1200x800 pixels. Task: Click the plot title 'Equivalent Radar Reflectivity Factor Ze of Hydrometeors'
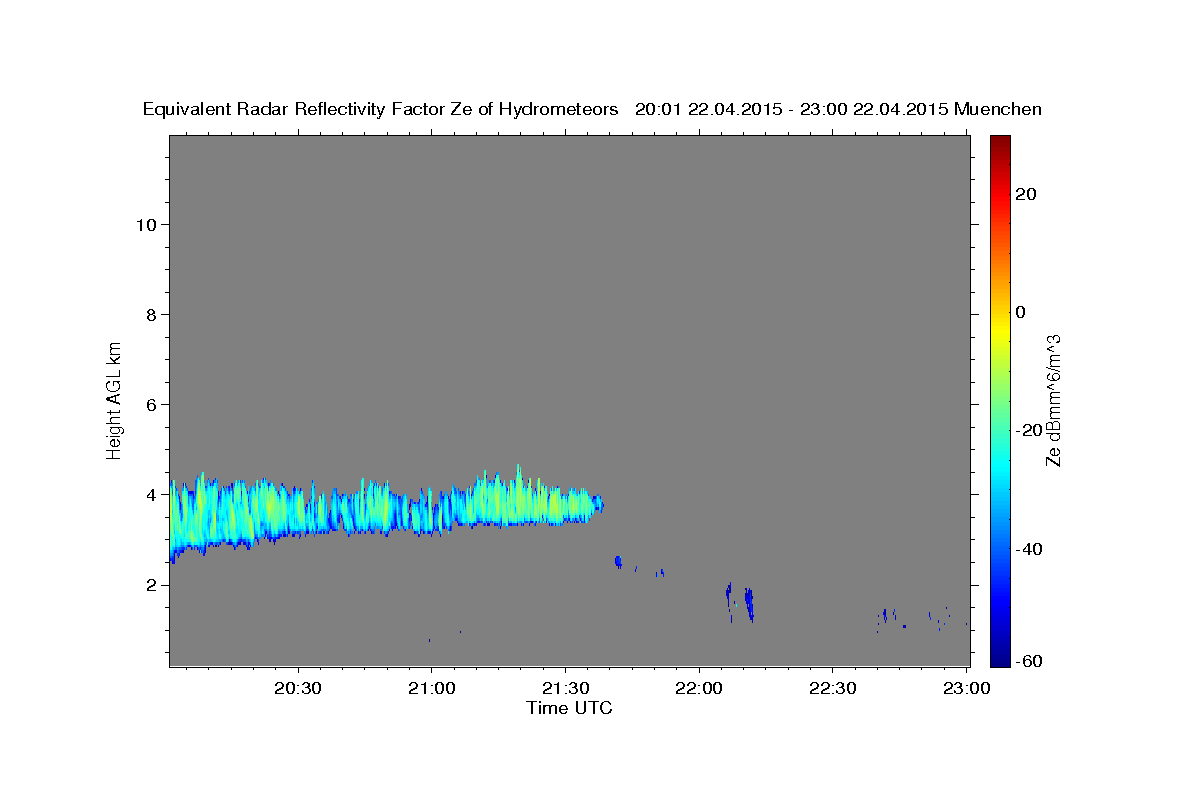(x=381, y=109)
